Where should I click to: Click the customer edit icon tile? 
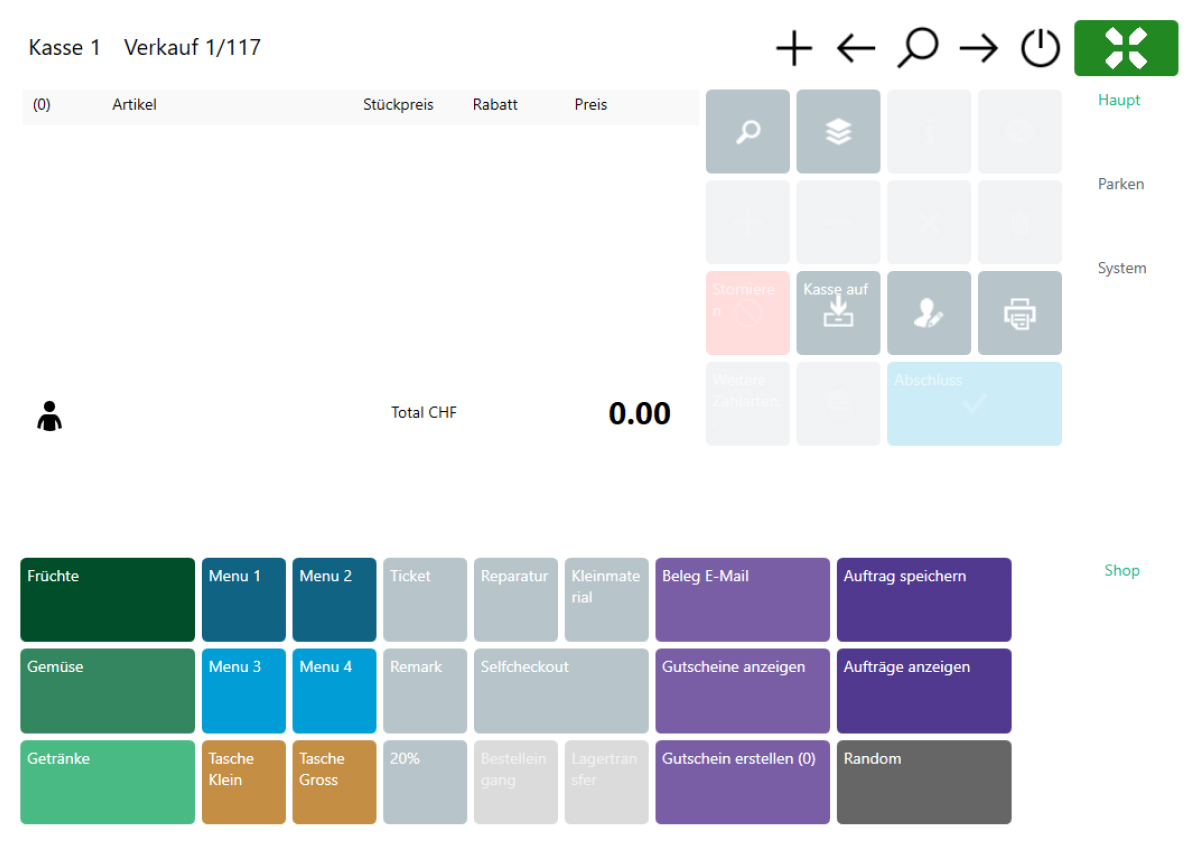928,313
